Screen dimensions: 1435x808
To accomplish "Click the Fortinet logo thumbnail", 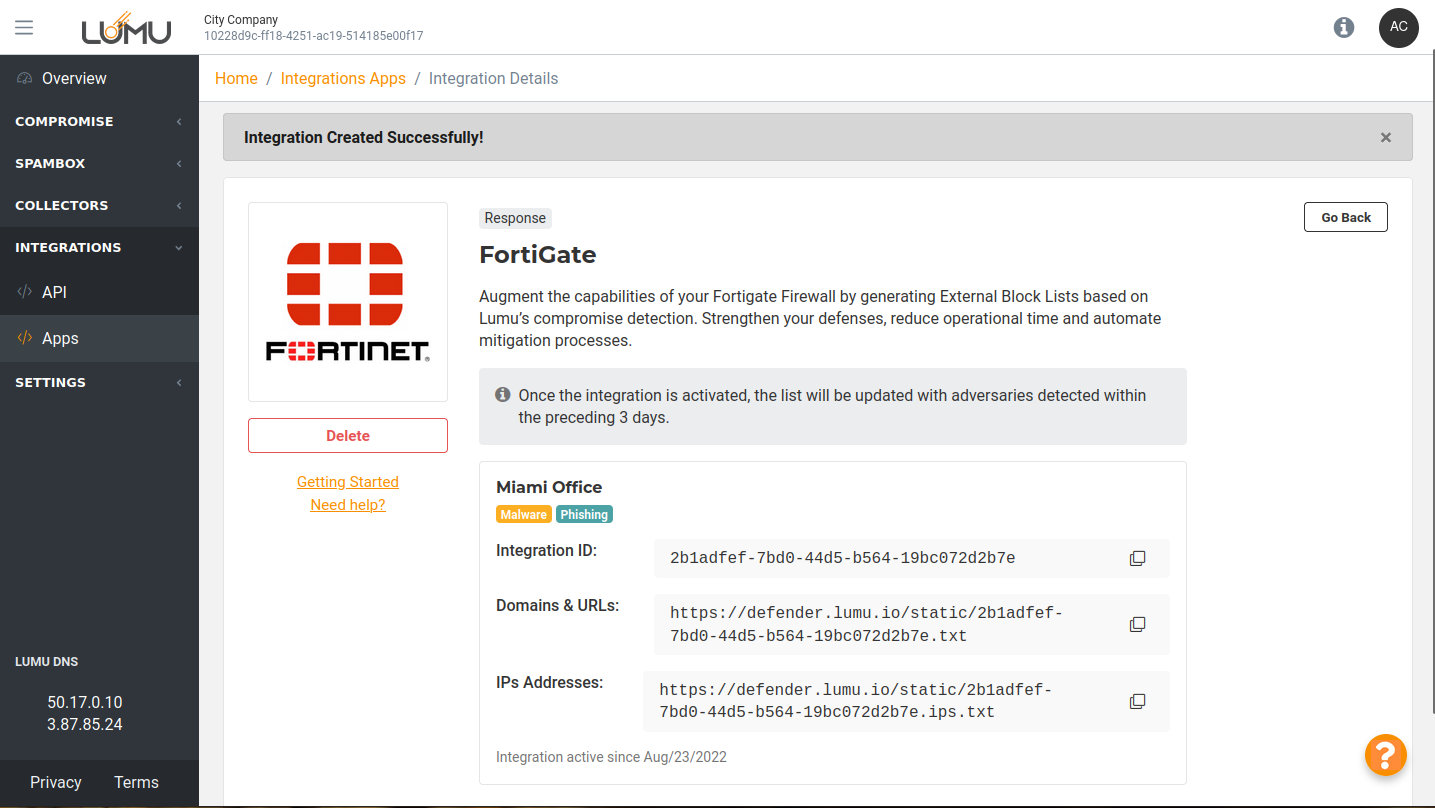I will [x=347, y=302].
